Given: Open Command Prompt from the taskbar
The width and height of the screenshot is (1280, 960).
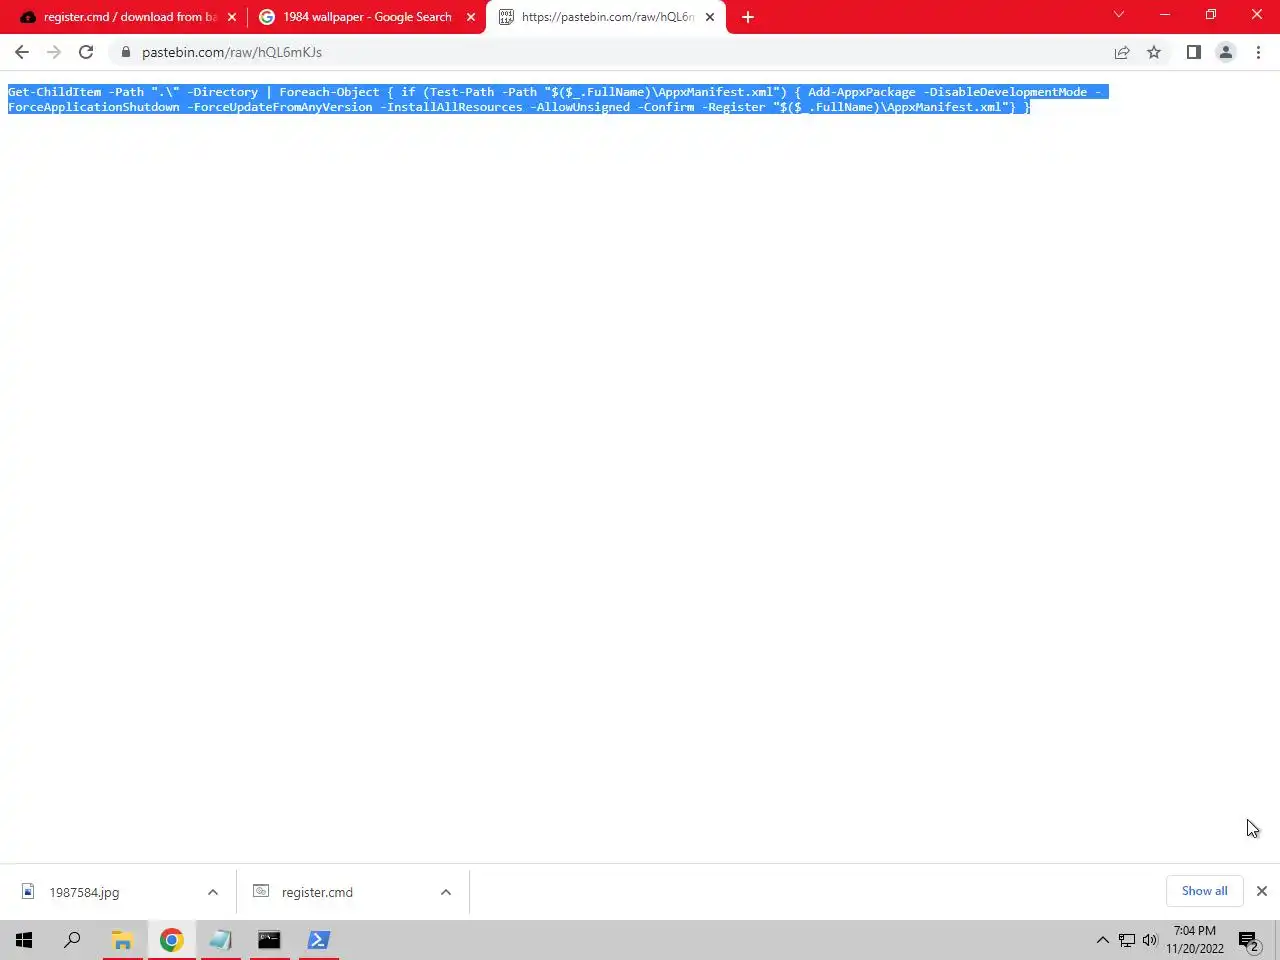Looking at the screenshot, I should [269, 940].
